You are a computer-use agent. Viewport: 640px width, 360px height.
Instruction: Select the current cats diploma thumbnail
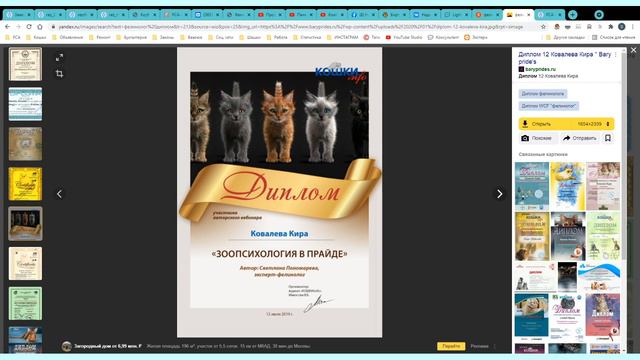pyautogui.click(x=25, y=224)
